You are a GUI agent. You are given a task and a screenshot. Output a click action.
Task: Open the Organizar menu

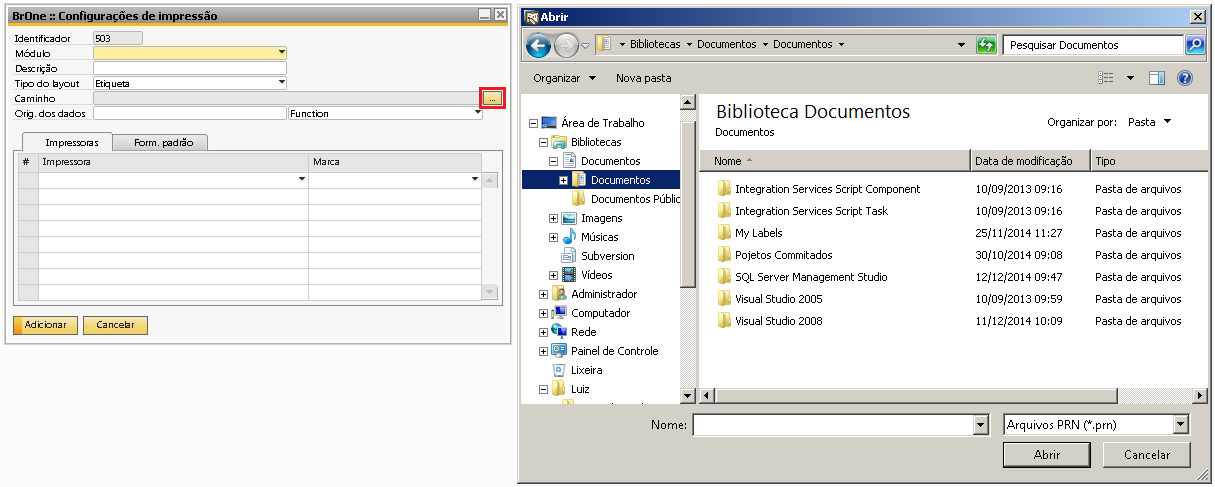click(564, 78)
